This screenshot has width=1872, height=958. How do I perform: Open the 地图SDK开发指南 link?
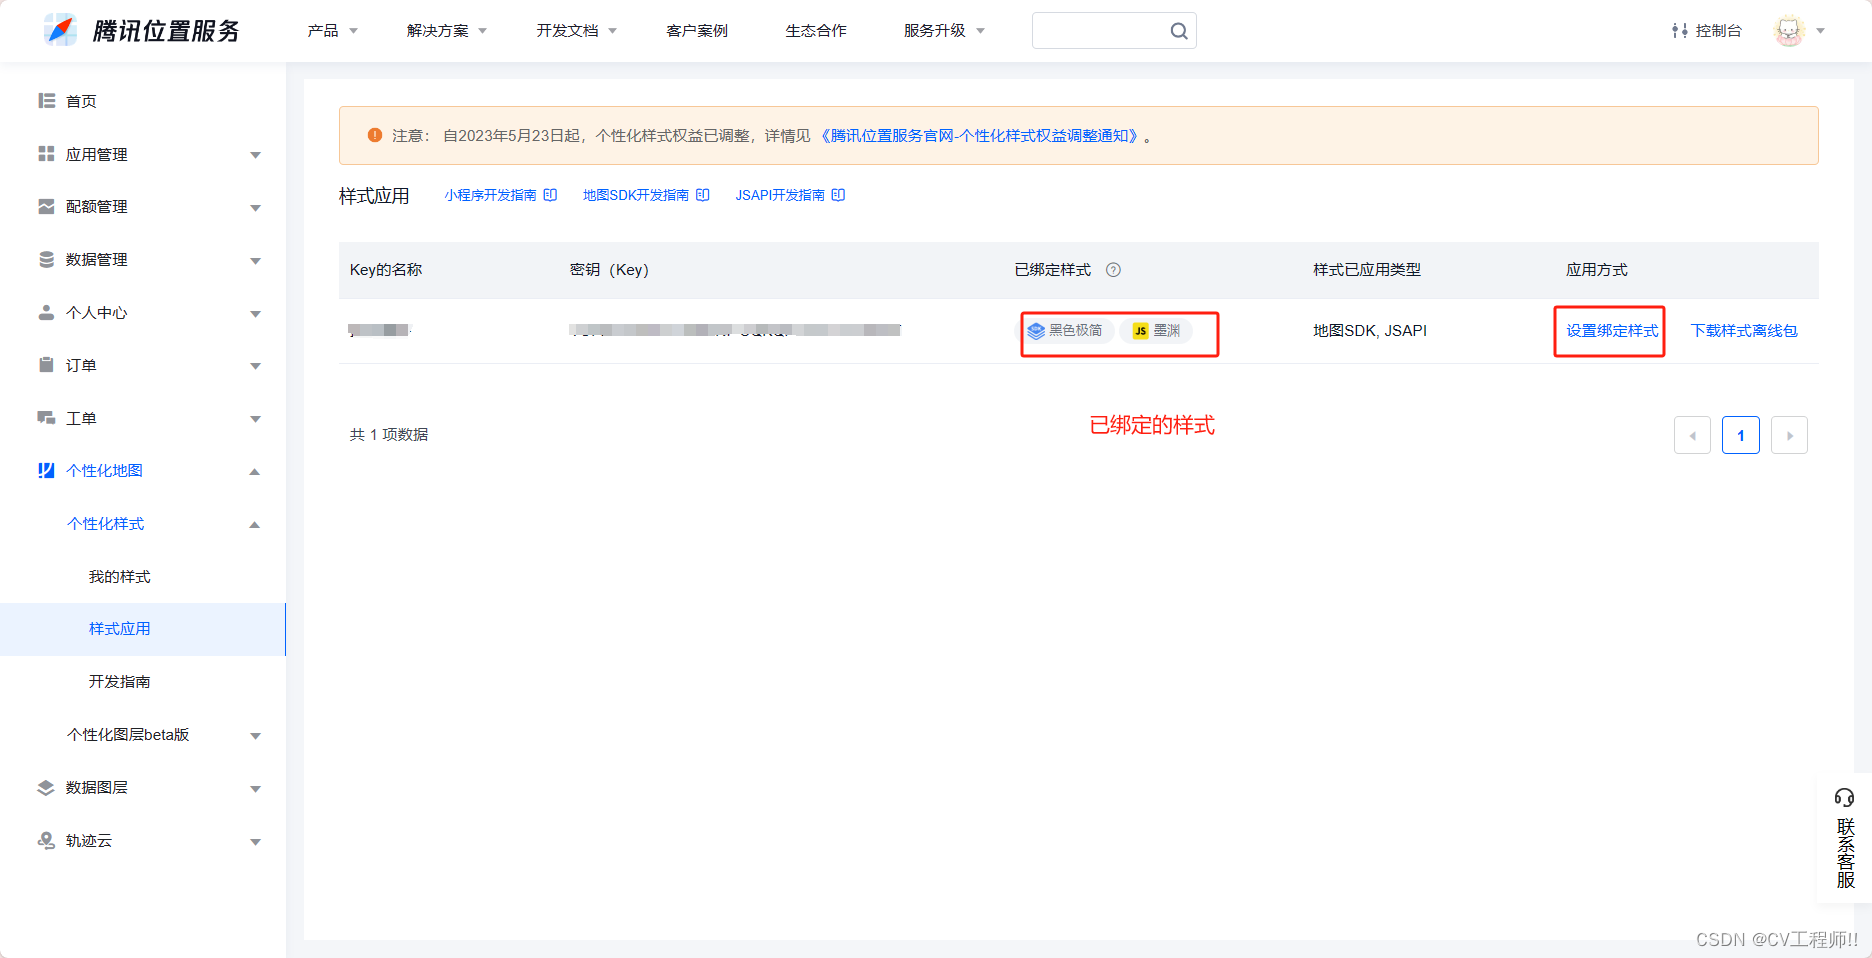pos(636,195)
